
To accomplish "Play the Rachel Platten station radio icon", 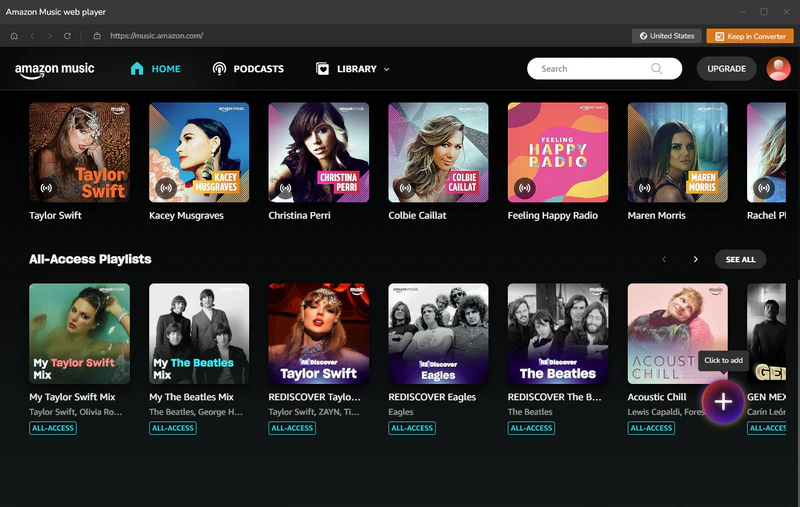I will (x=764, y=188).
